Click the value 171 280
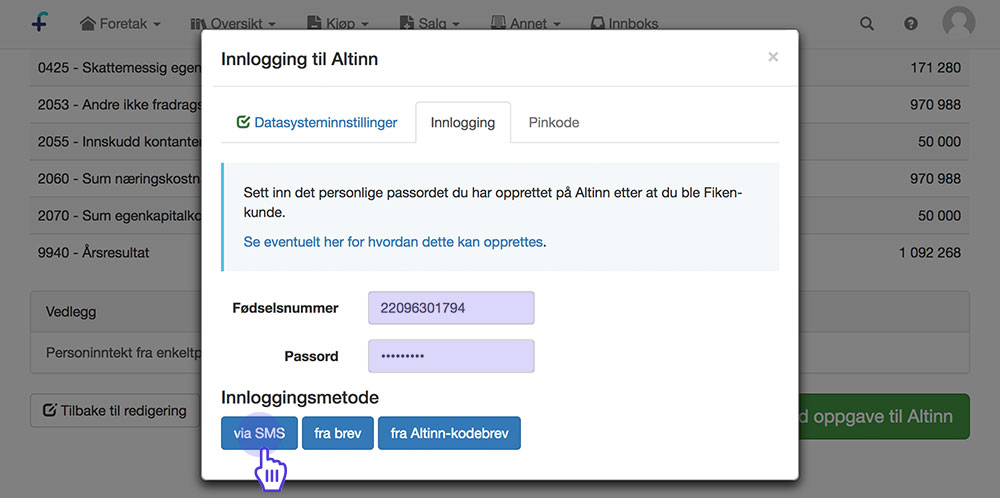This screenshot has width=1000, height=498. (936, 67)
